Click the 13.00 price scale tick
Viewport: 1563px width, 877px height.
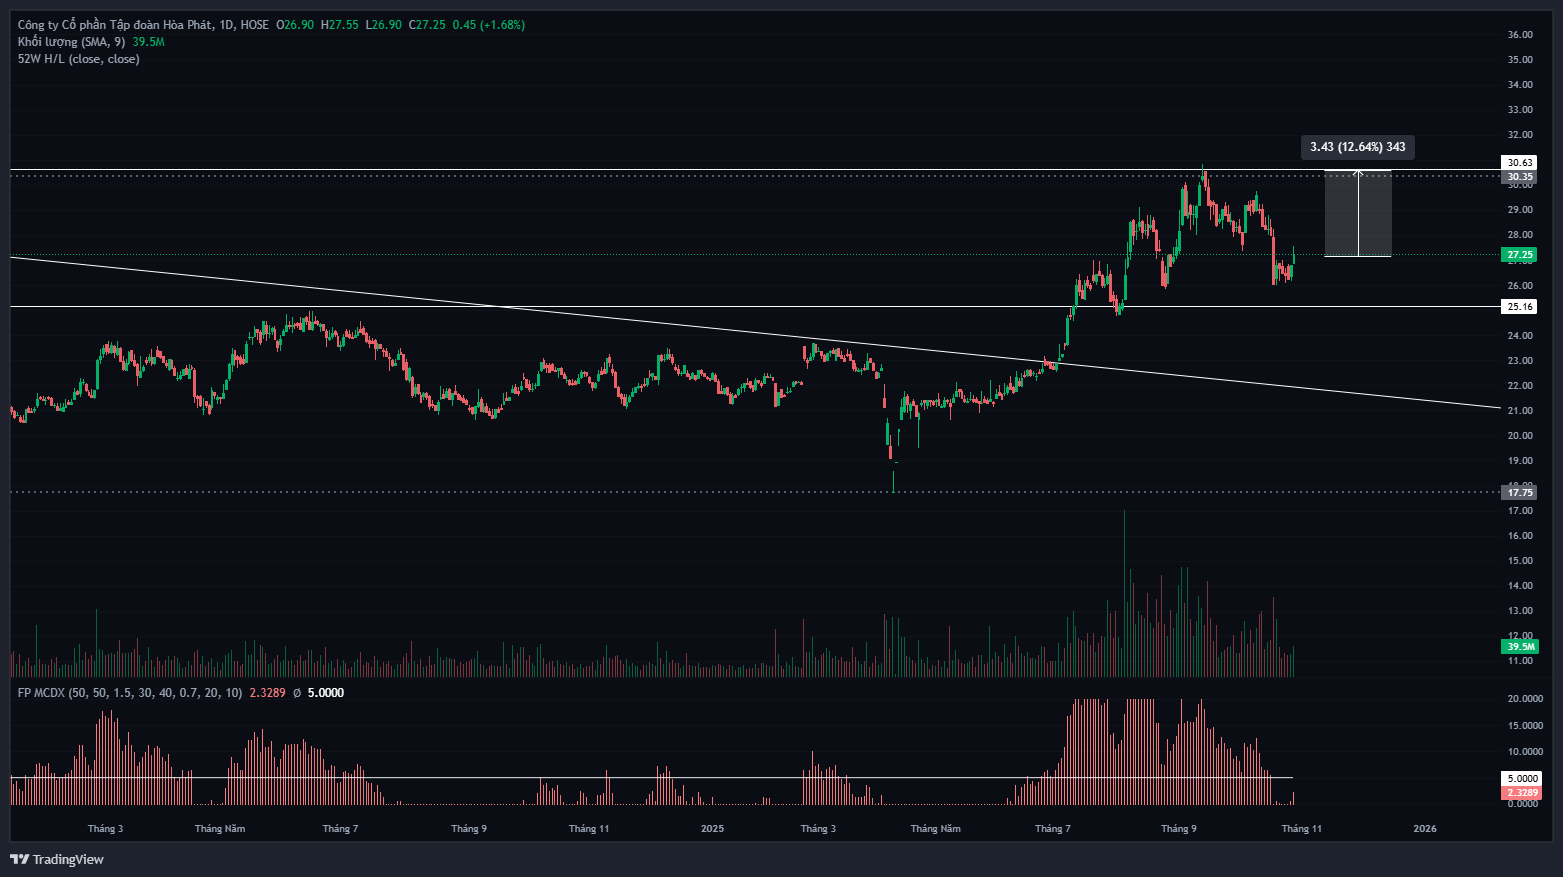[1520, 611]
